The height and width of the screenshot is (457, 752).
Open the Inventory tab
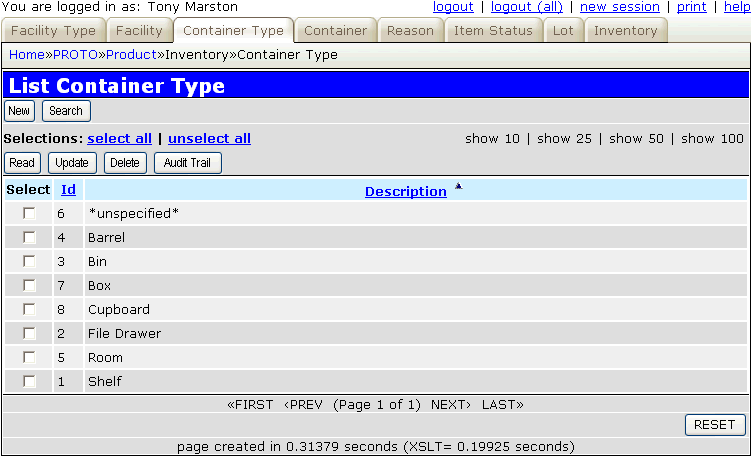pyautogui.click(x=625, y=31)
